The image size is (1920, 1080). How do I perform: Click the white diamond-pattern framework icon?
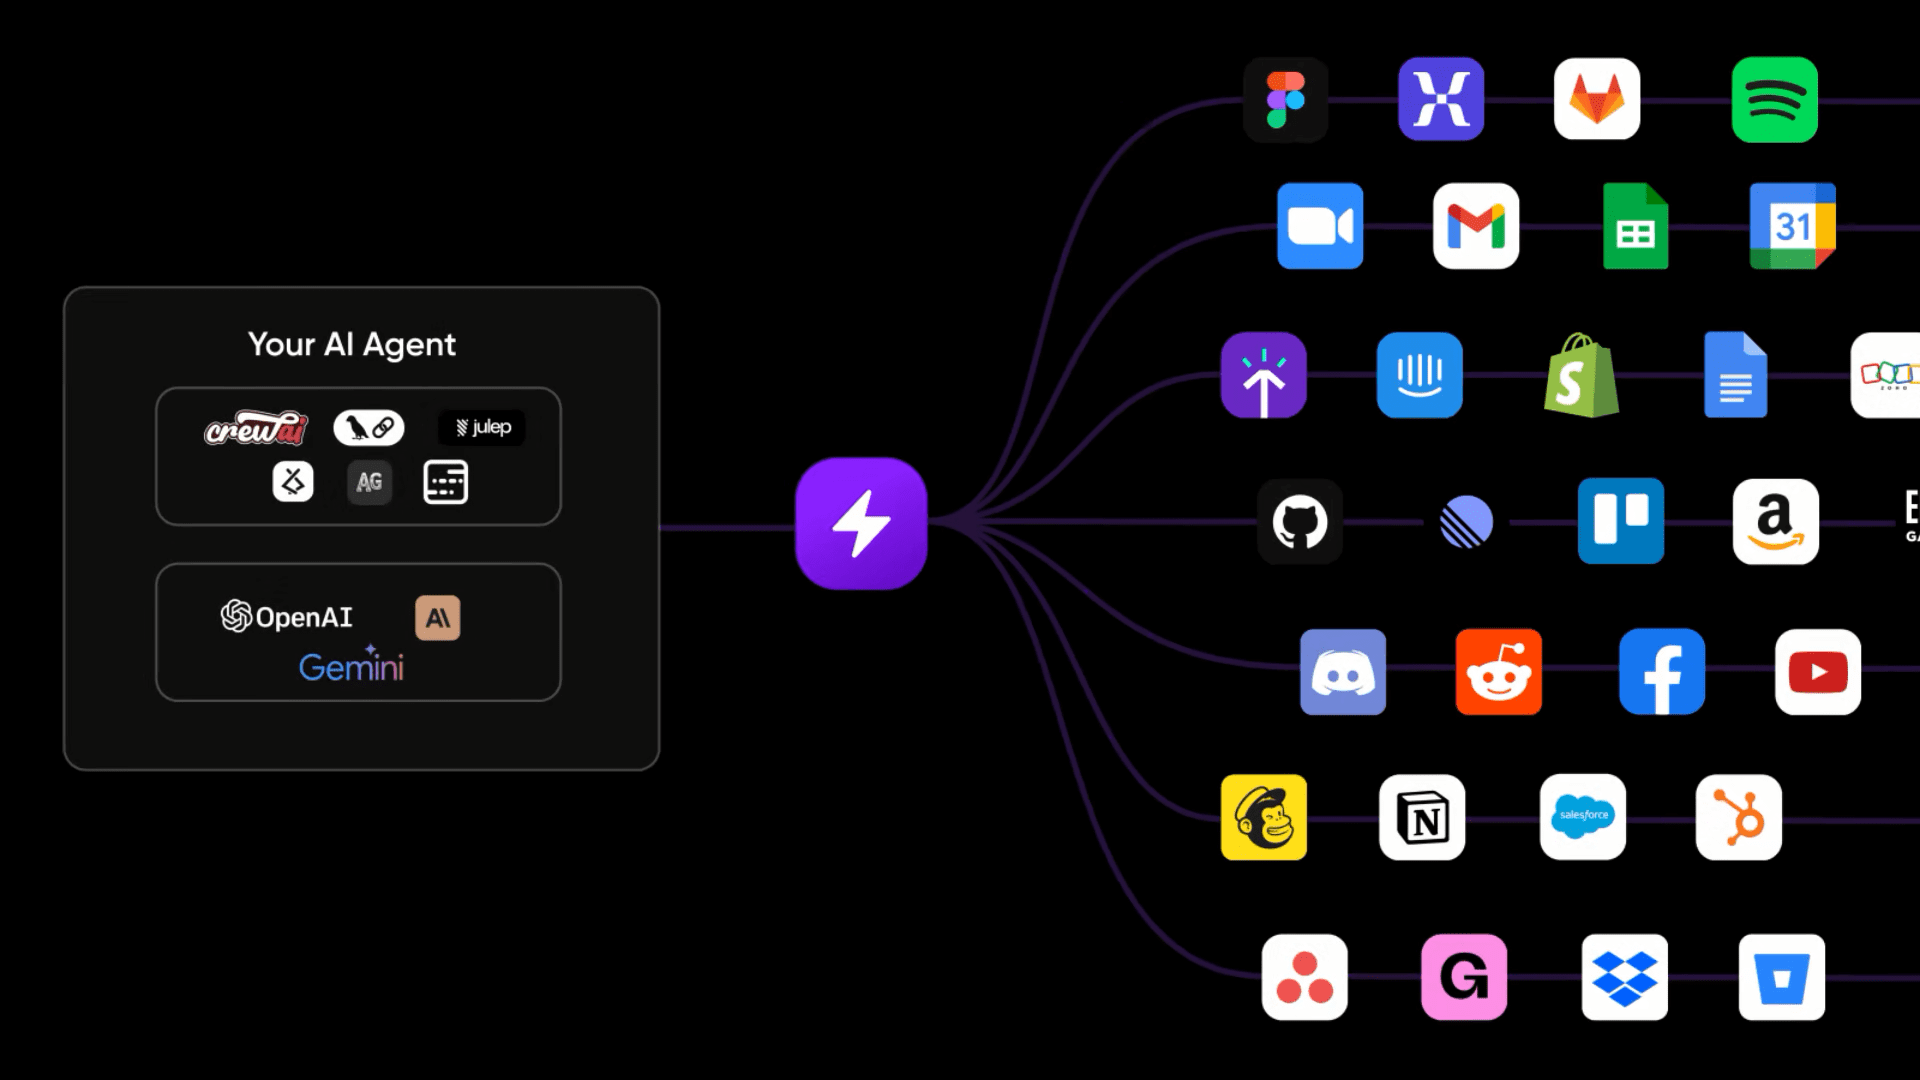[x=293, y=482]
